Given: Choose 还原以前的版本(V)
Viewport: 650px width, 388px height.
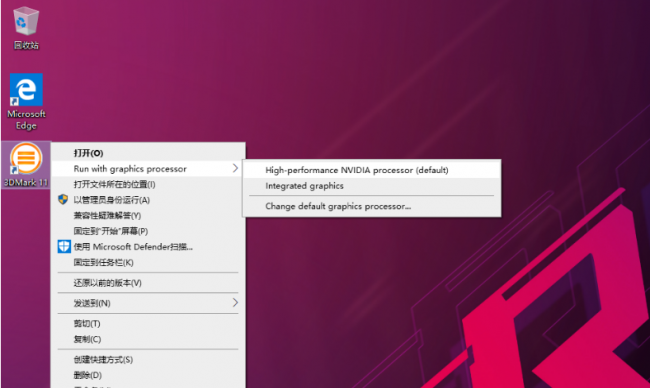Looking at the screenshot, I should (x=148, y=283).
